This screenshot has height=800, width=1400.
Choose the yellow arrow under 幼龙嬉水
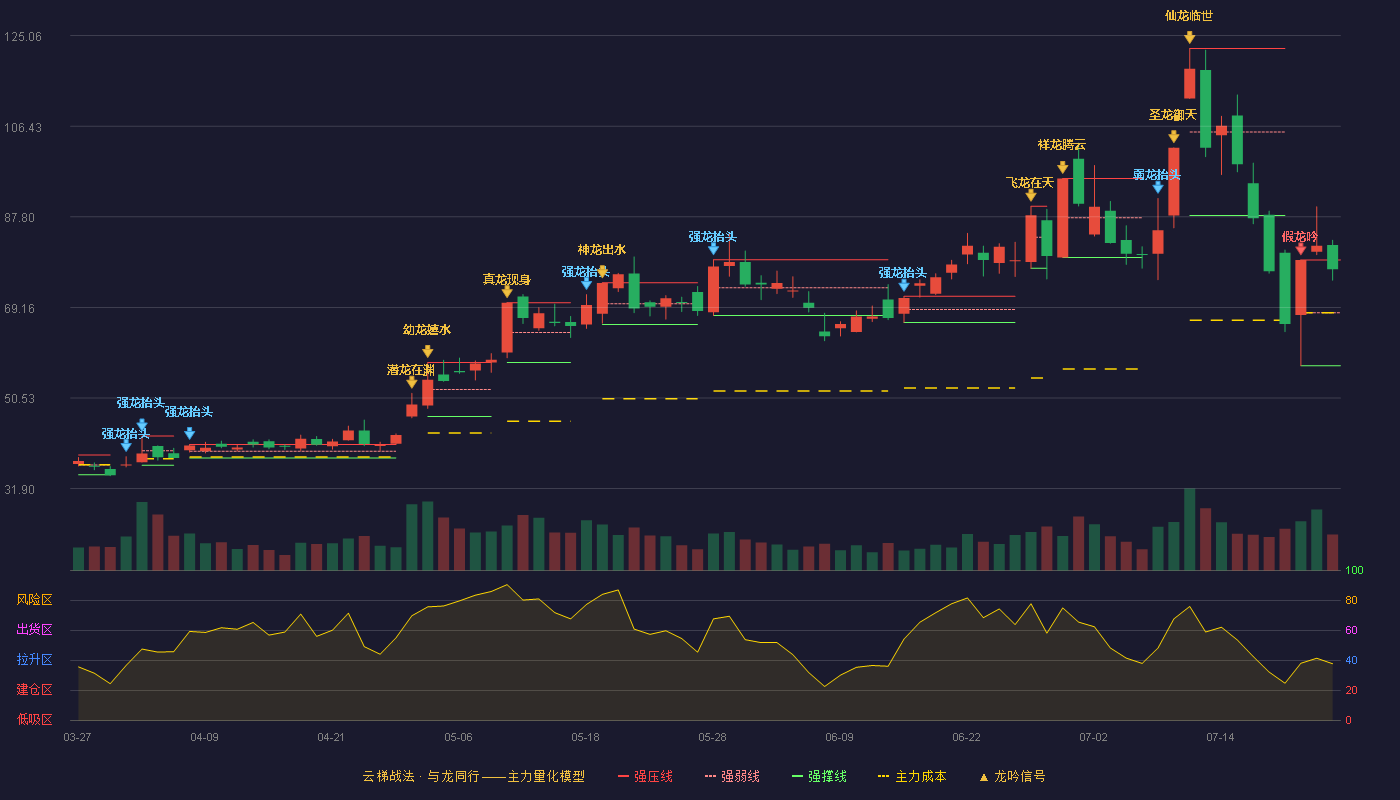click(x=428, y=351)
